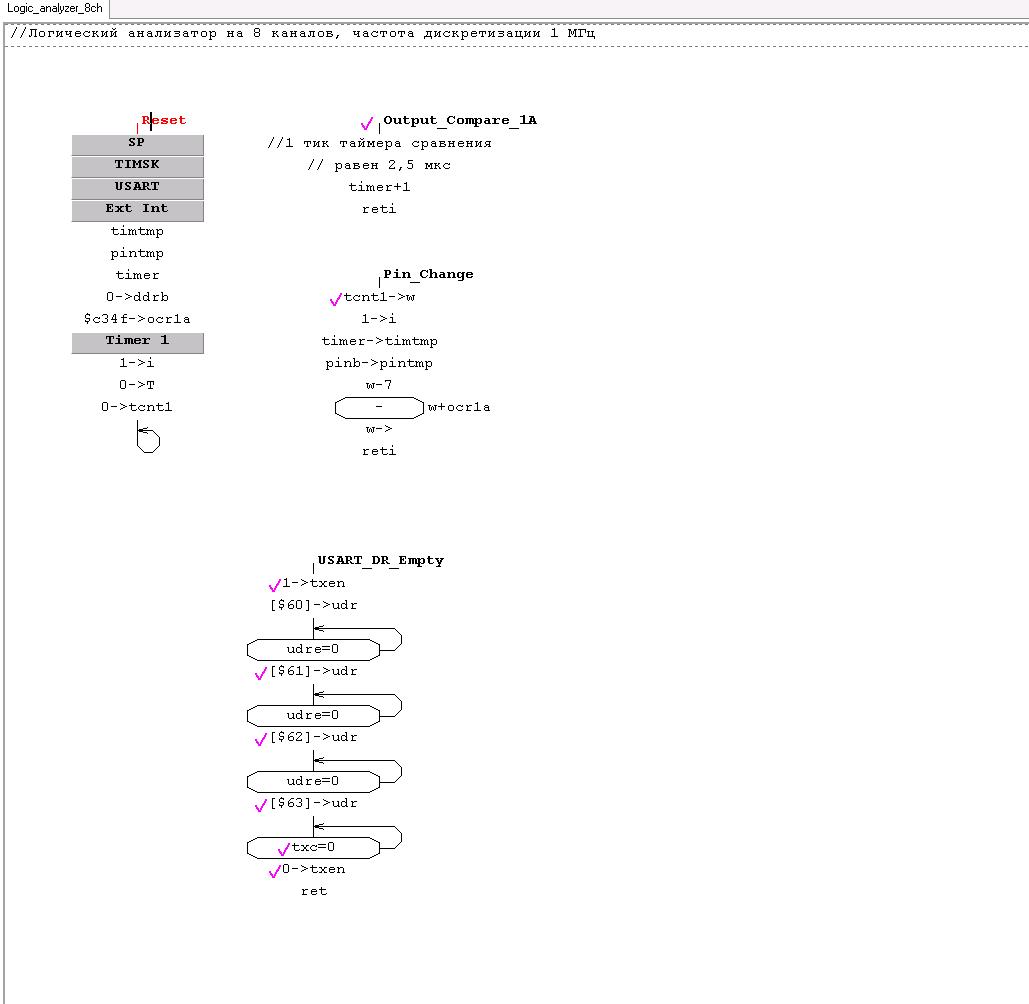This screenshot has width=1029, height=1004.
Task: Click the magenta checkmark beside 0->txen
Action: pos(274,872)
